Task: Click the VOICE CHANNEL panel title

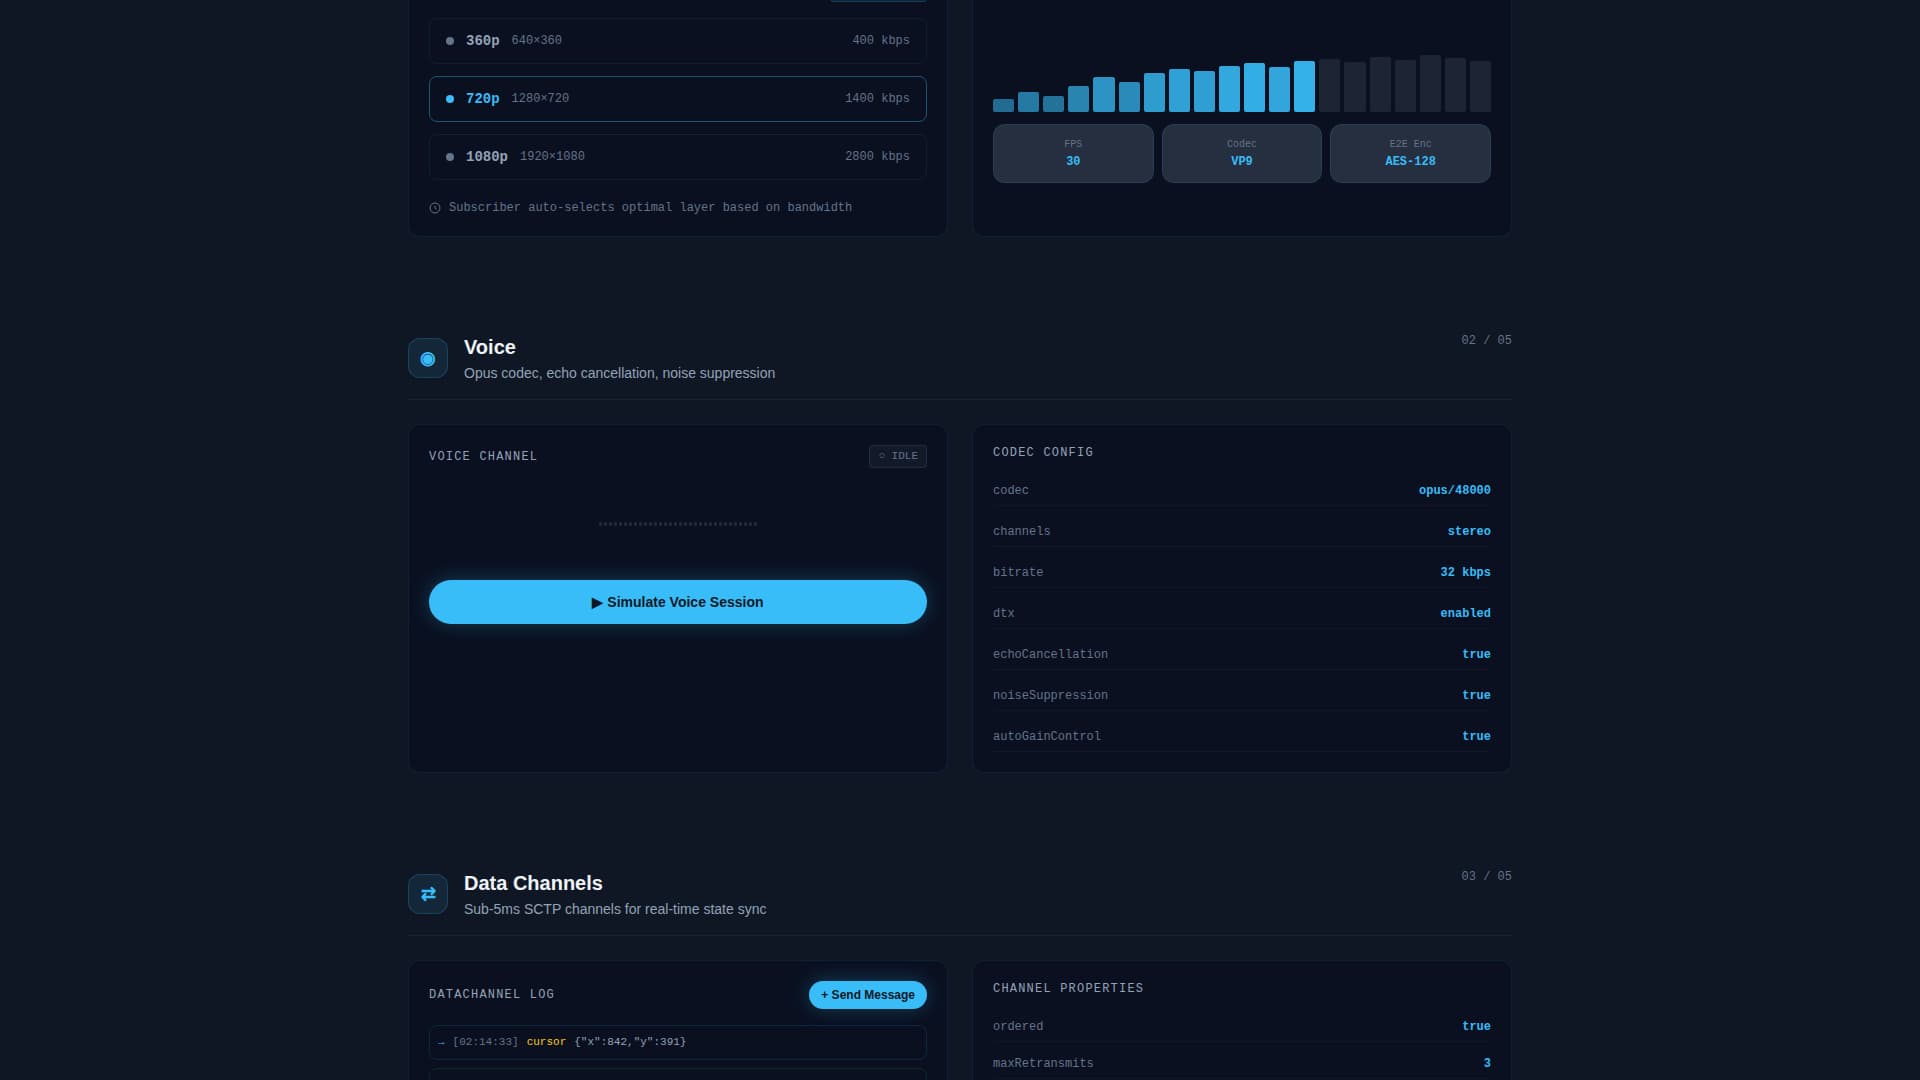Action: click(483, 456)
